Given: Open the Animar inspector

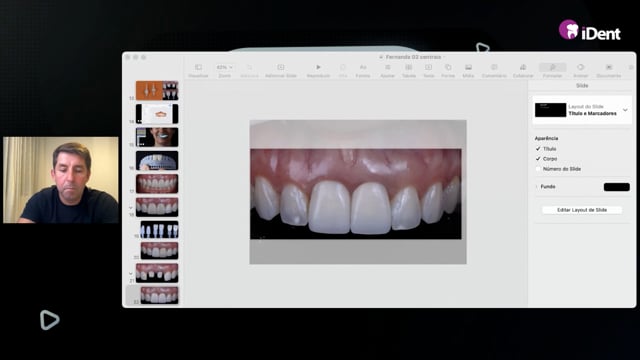Looking at the screenshot, I should [580, 67].
